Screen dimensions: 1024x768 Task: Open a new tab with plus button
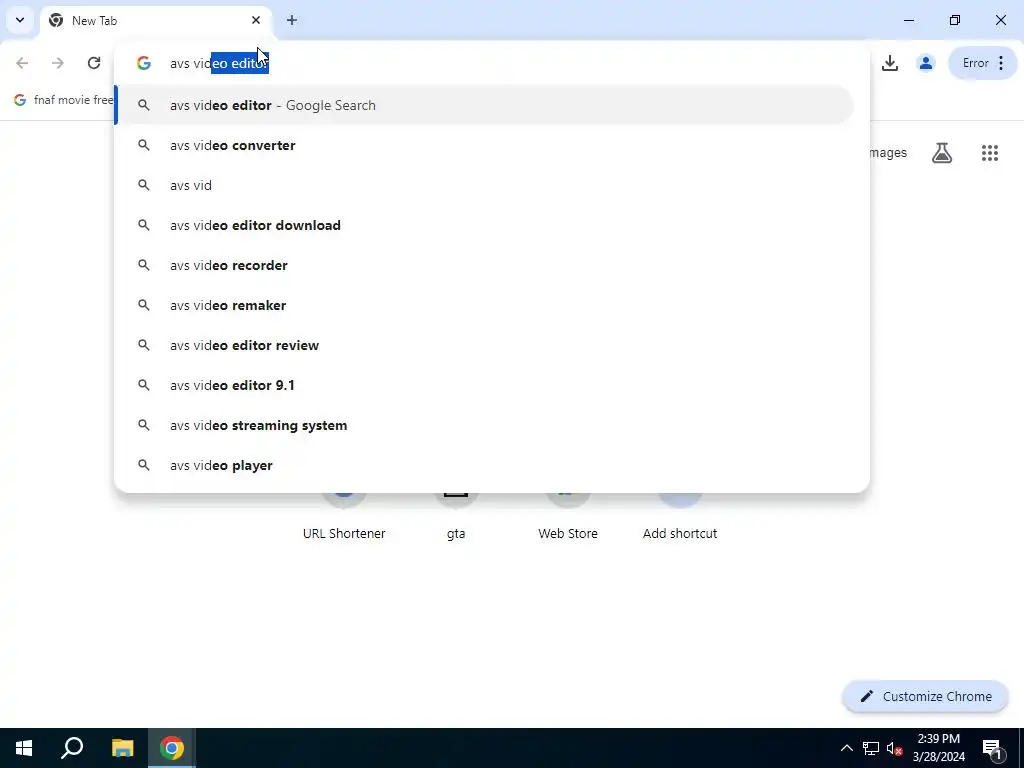[x=292, y=20]
